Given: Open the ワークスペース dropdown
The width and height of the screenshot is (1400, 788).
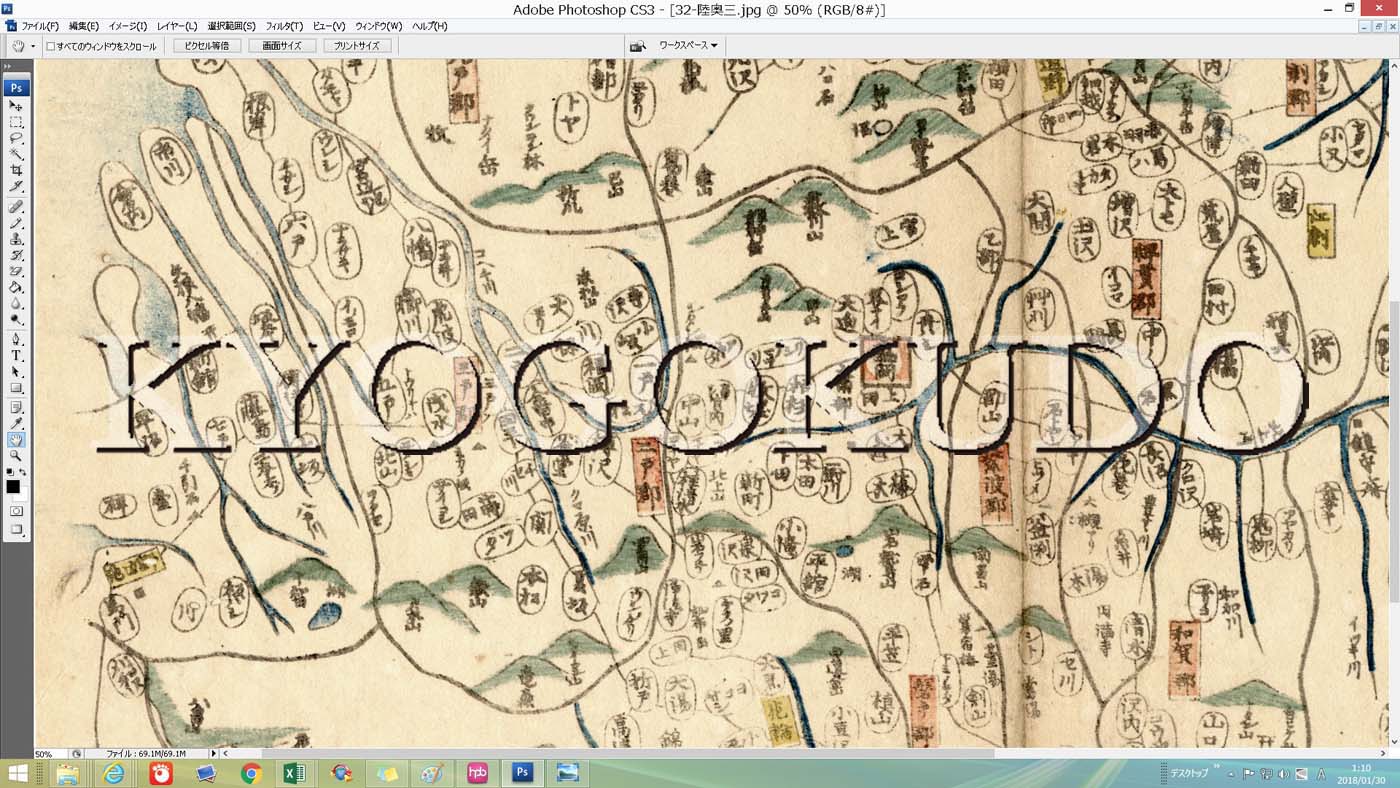Looking at the screenshot, I should tap(688, 46).
